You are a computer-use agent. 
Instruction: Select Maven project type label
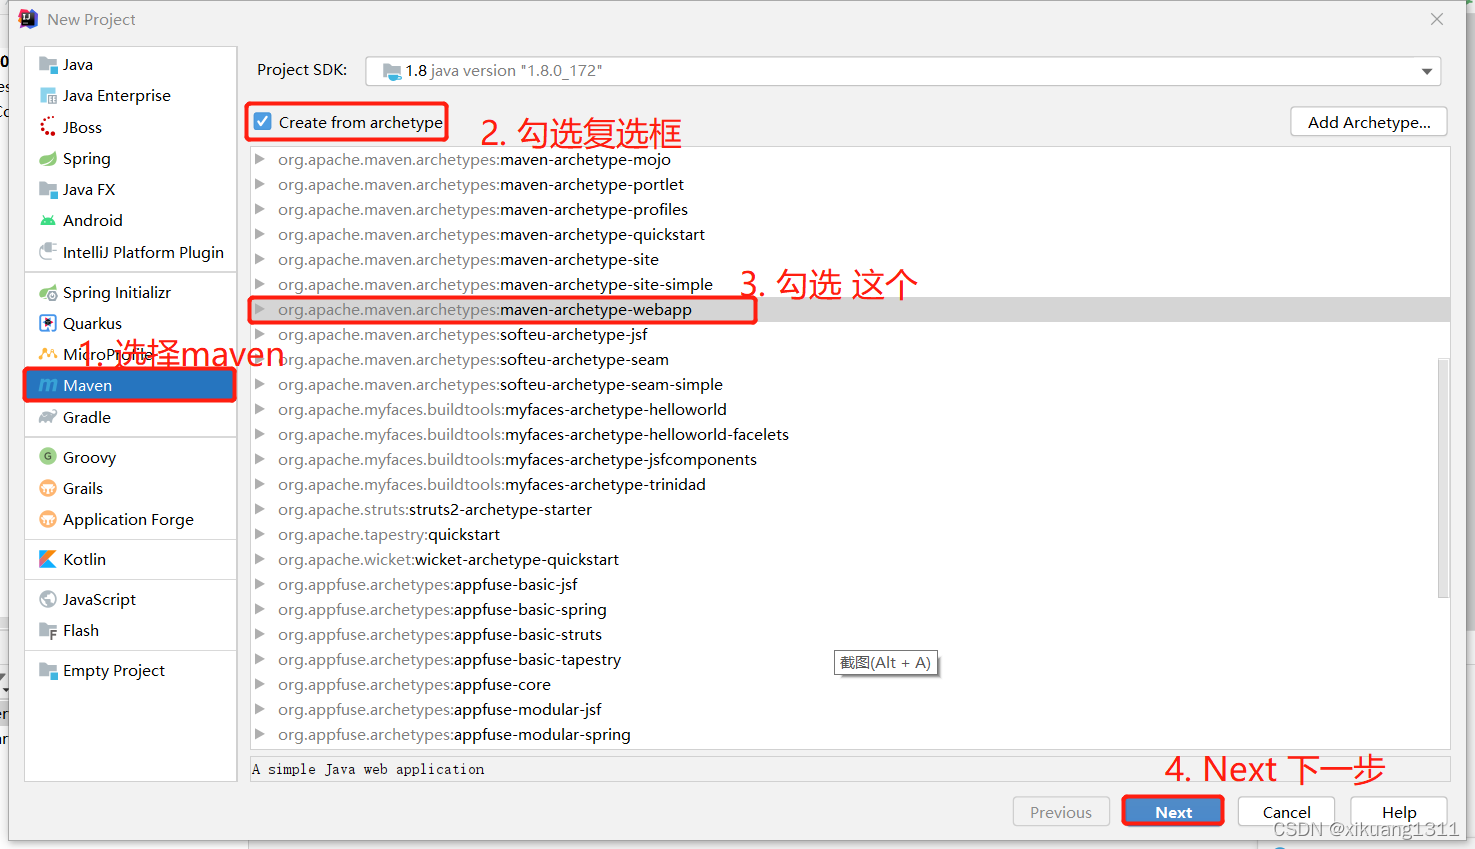pyautogui.click(x=87, y=385)
